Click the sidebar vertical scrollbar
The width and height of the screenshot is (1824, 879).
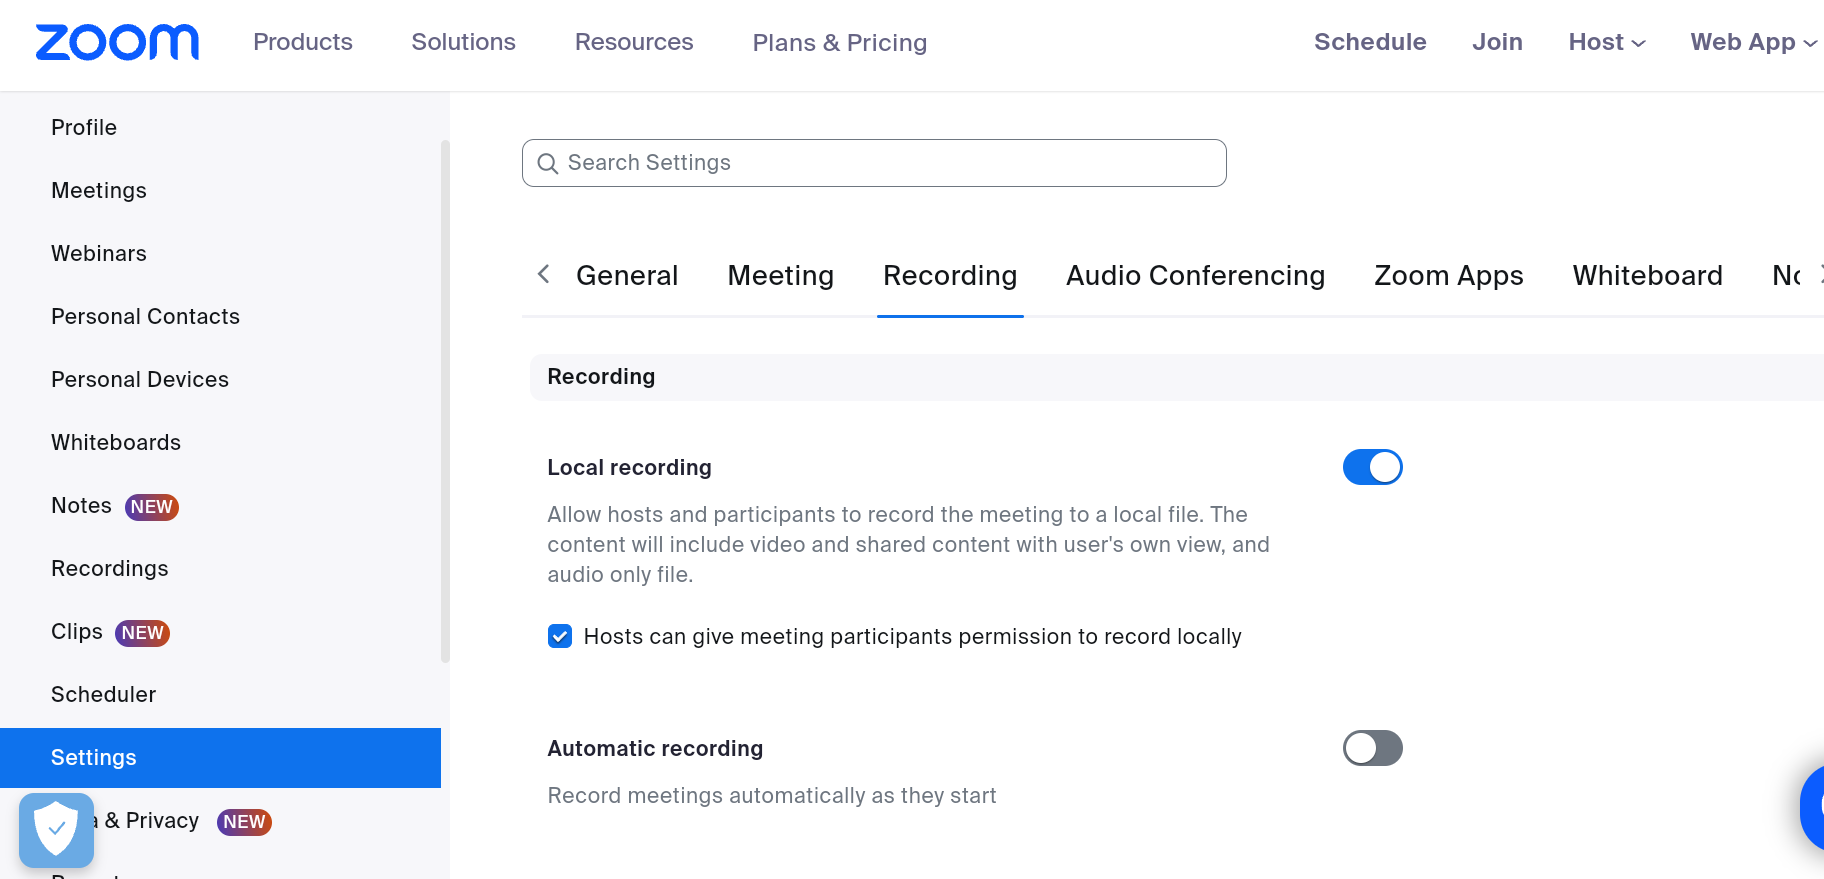pos(445,400)
